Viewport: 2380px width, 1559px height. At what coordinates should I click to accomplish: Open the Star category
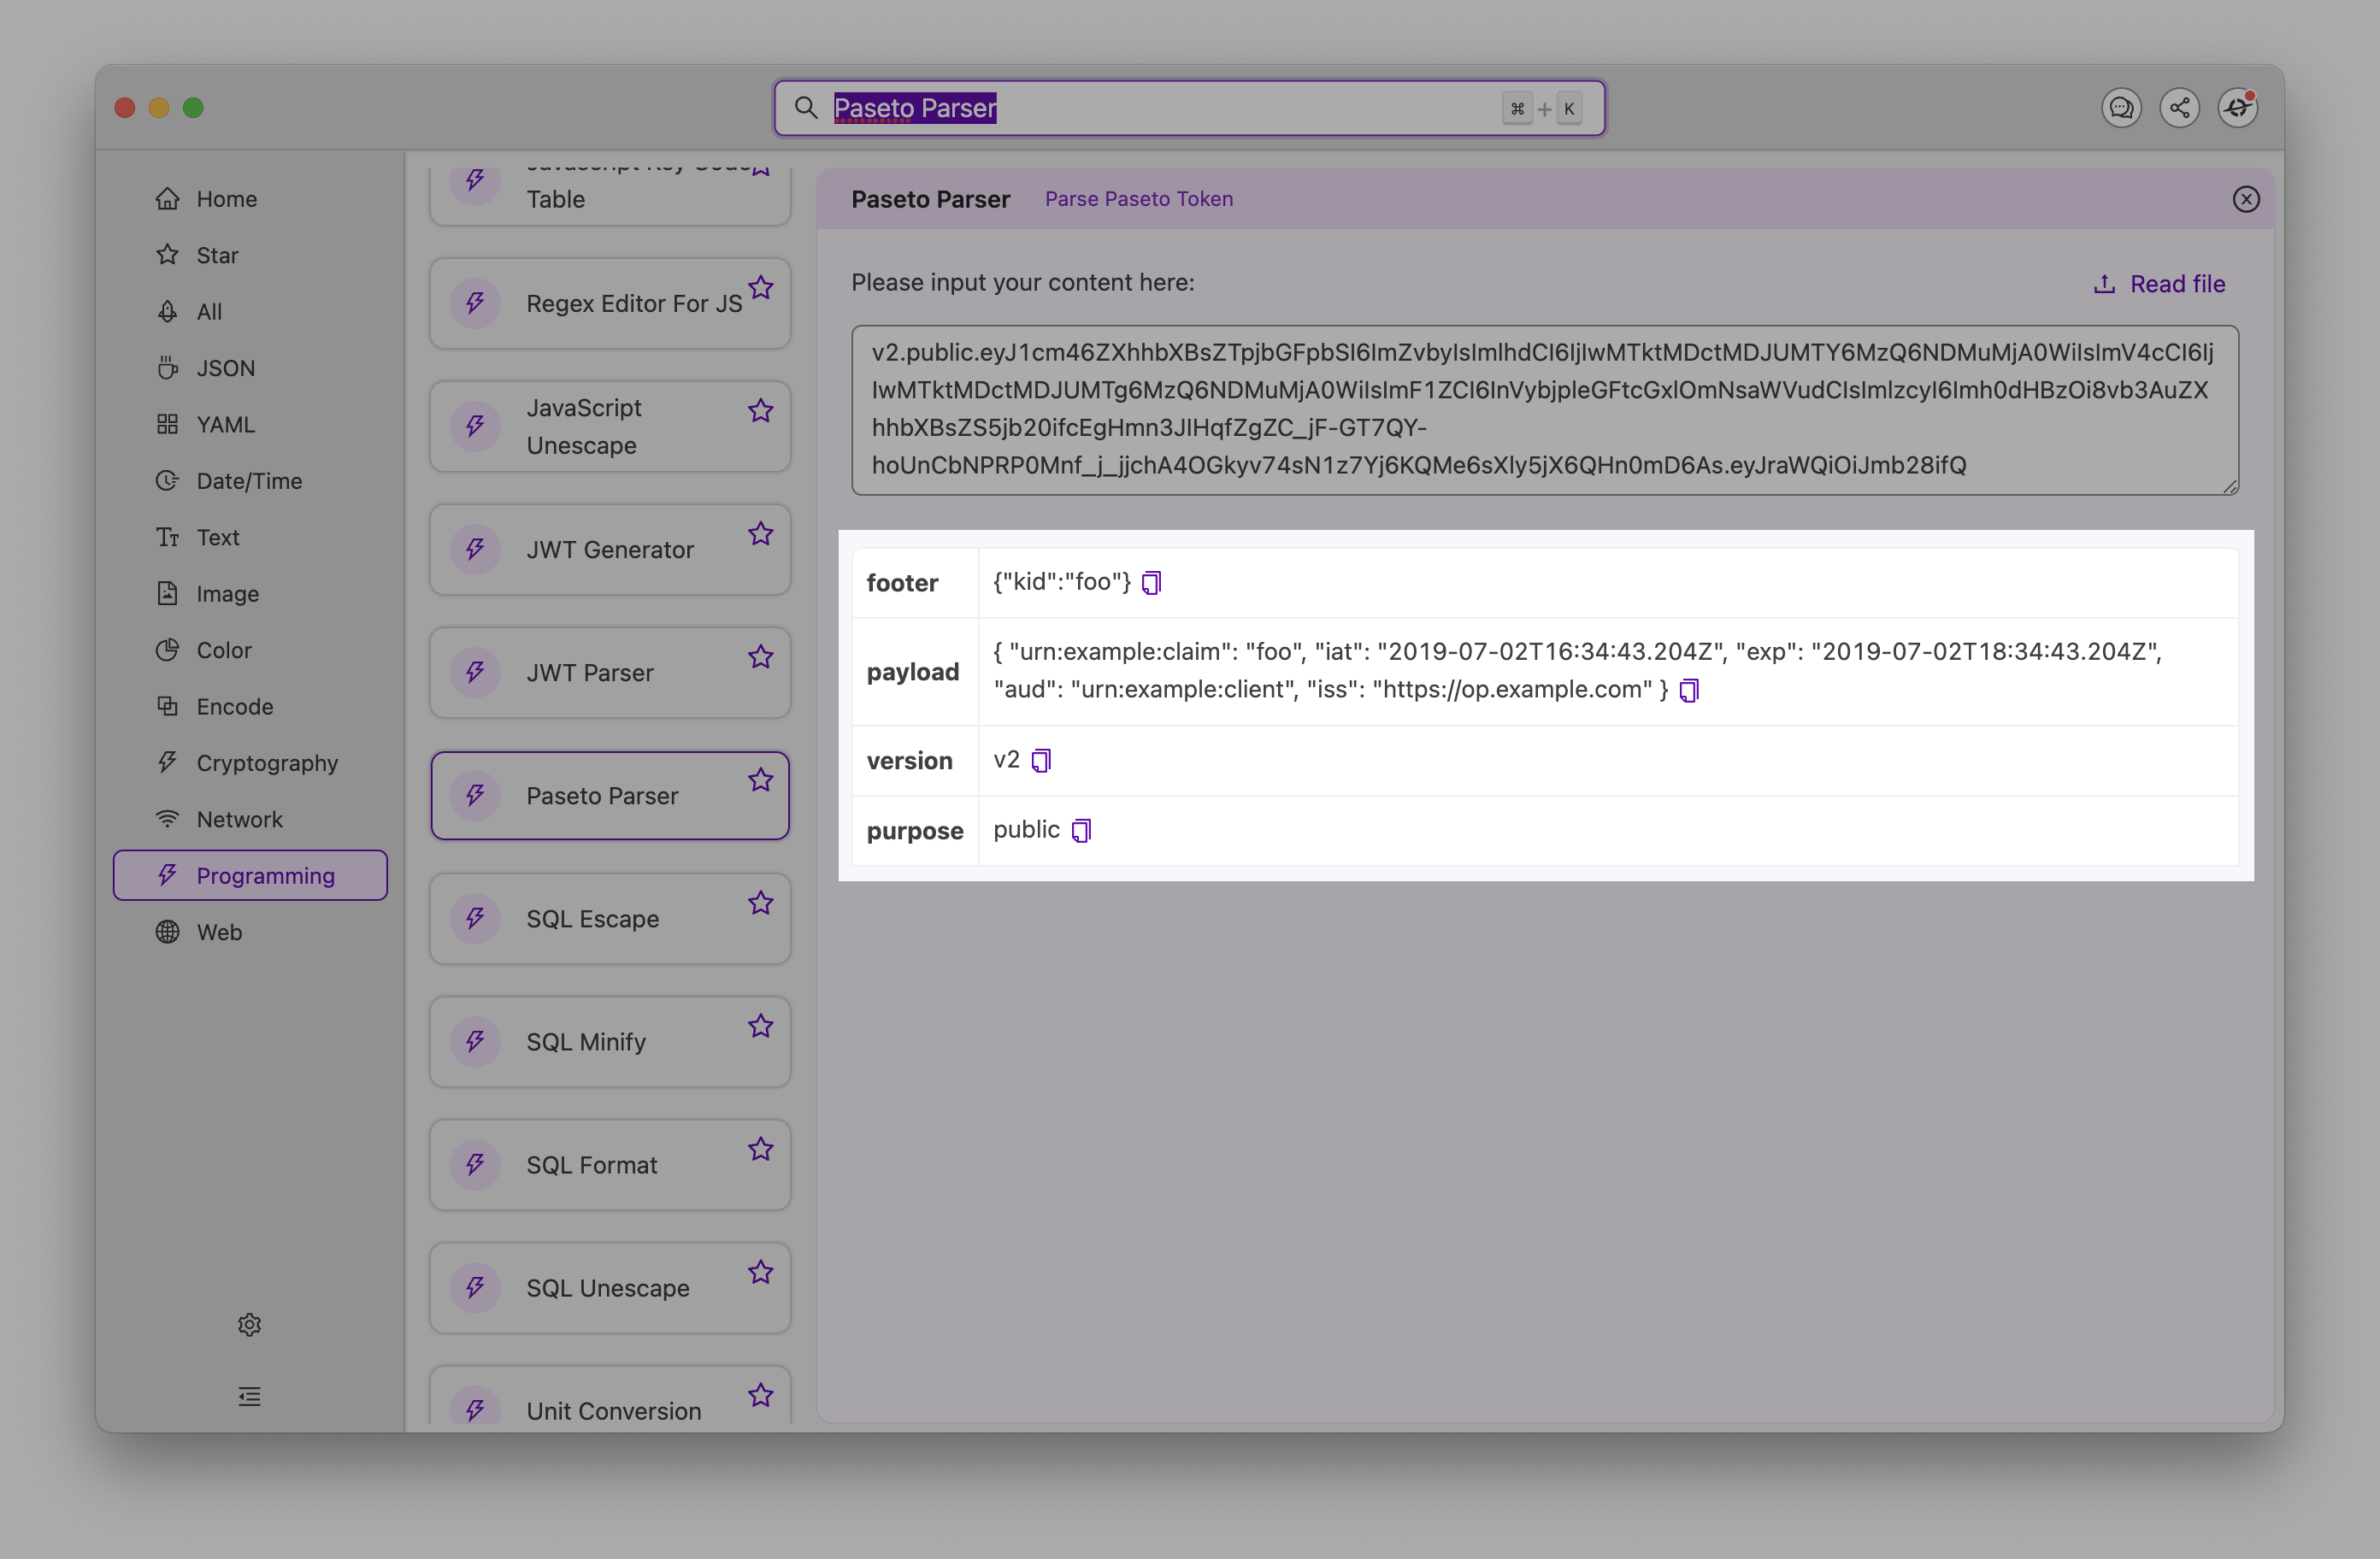click(250, 255)
